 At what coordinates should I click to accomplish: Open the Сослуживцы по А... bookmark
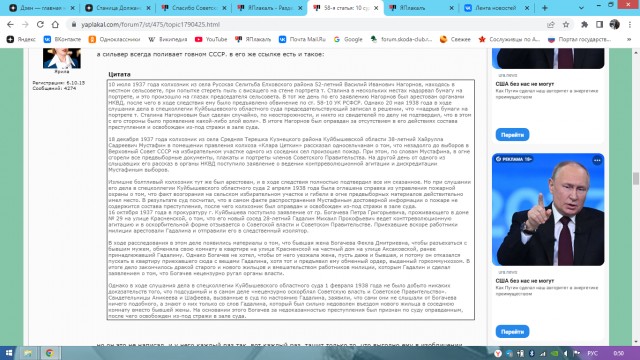[509, 39]
